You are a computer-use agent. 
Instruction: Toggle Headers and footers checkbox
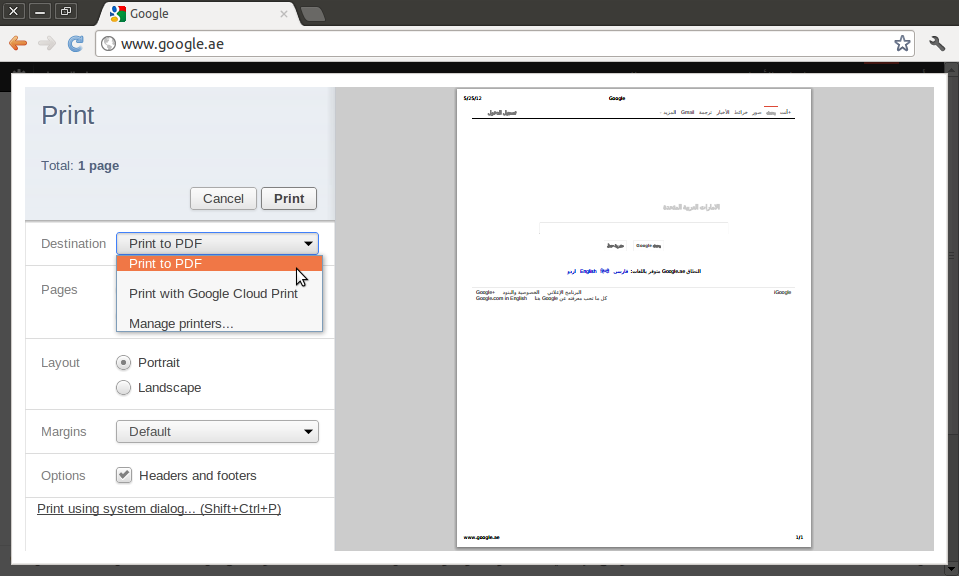click(x=124, y=475)
